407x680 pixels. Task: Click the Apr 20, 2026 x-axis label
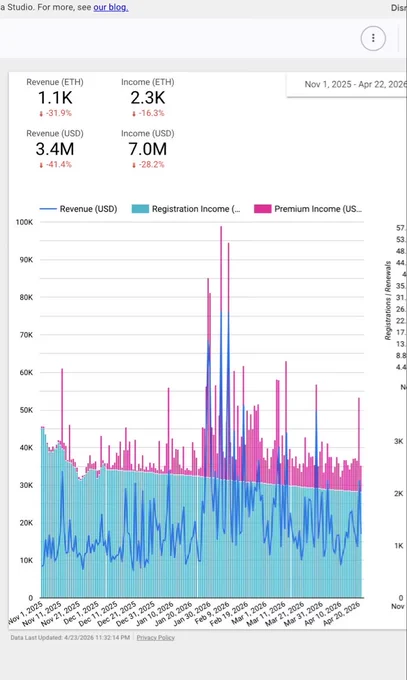click(343, 614)
